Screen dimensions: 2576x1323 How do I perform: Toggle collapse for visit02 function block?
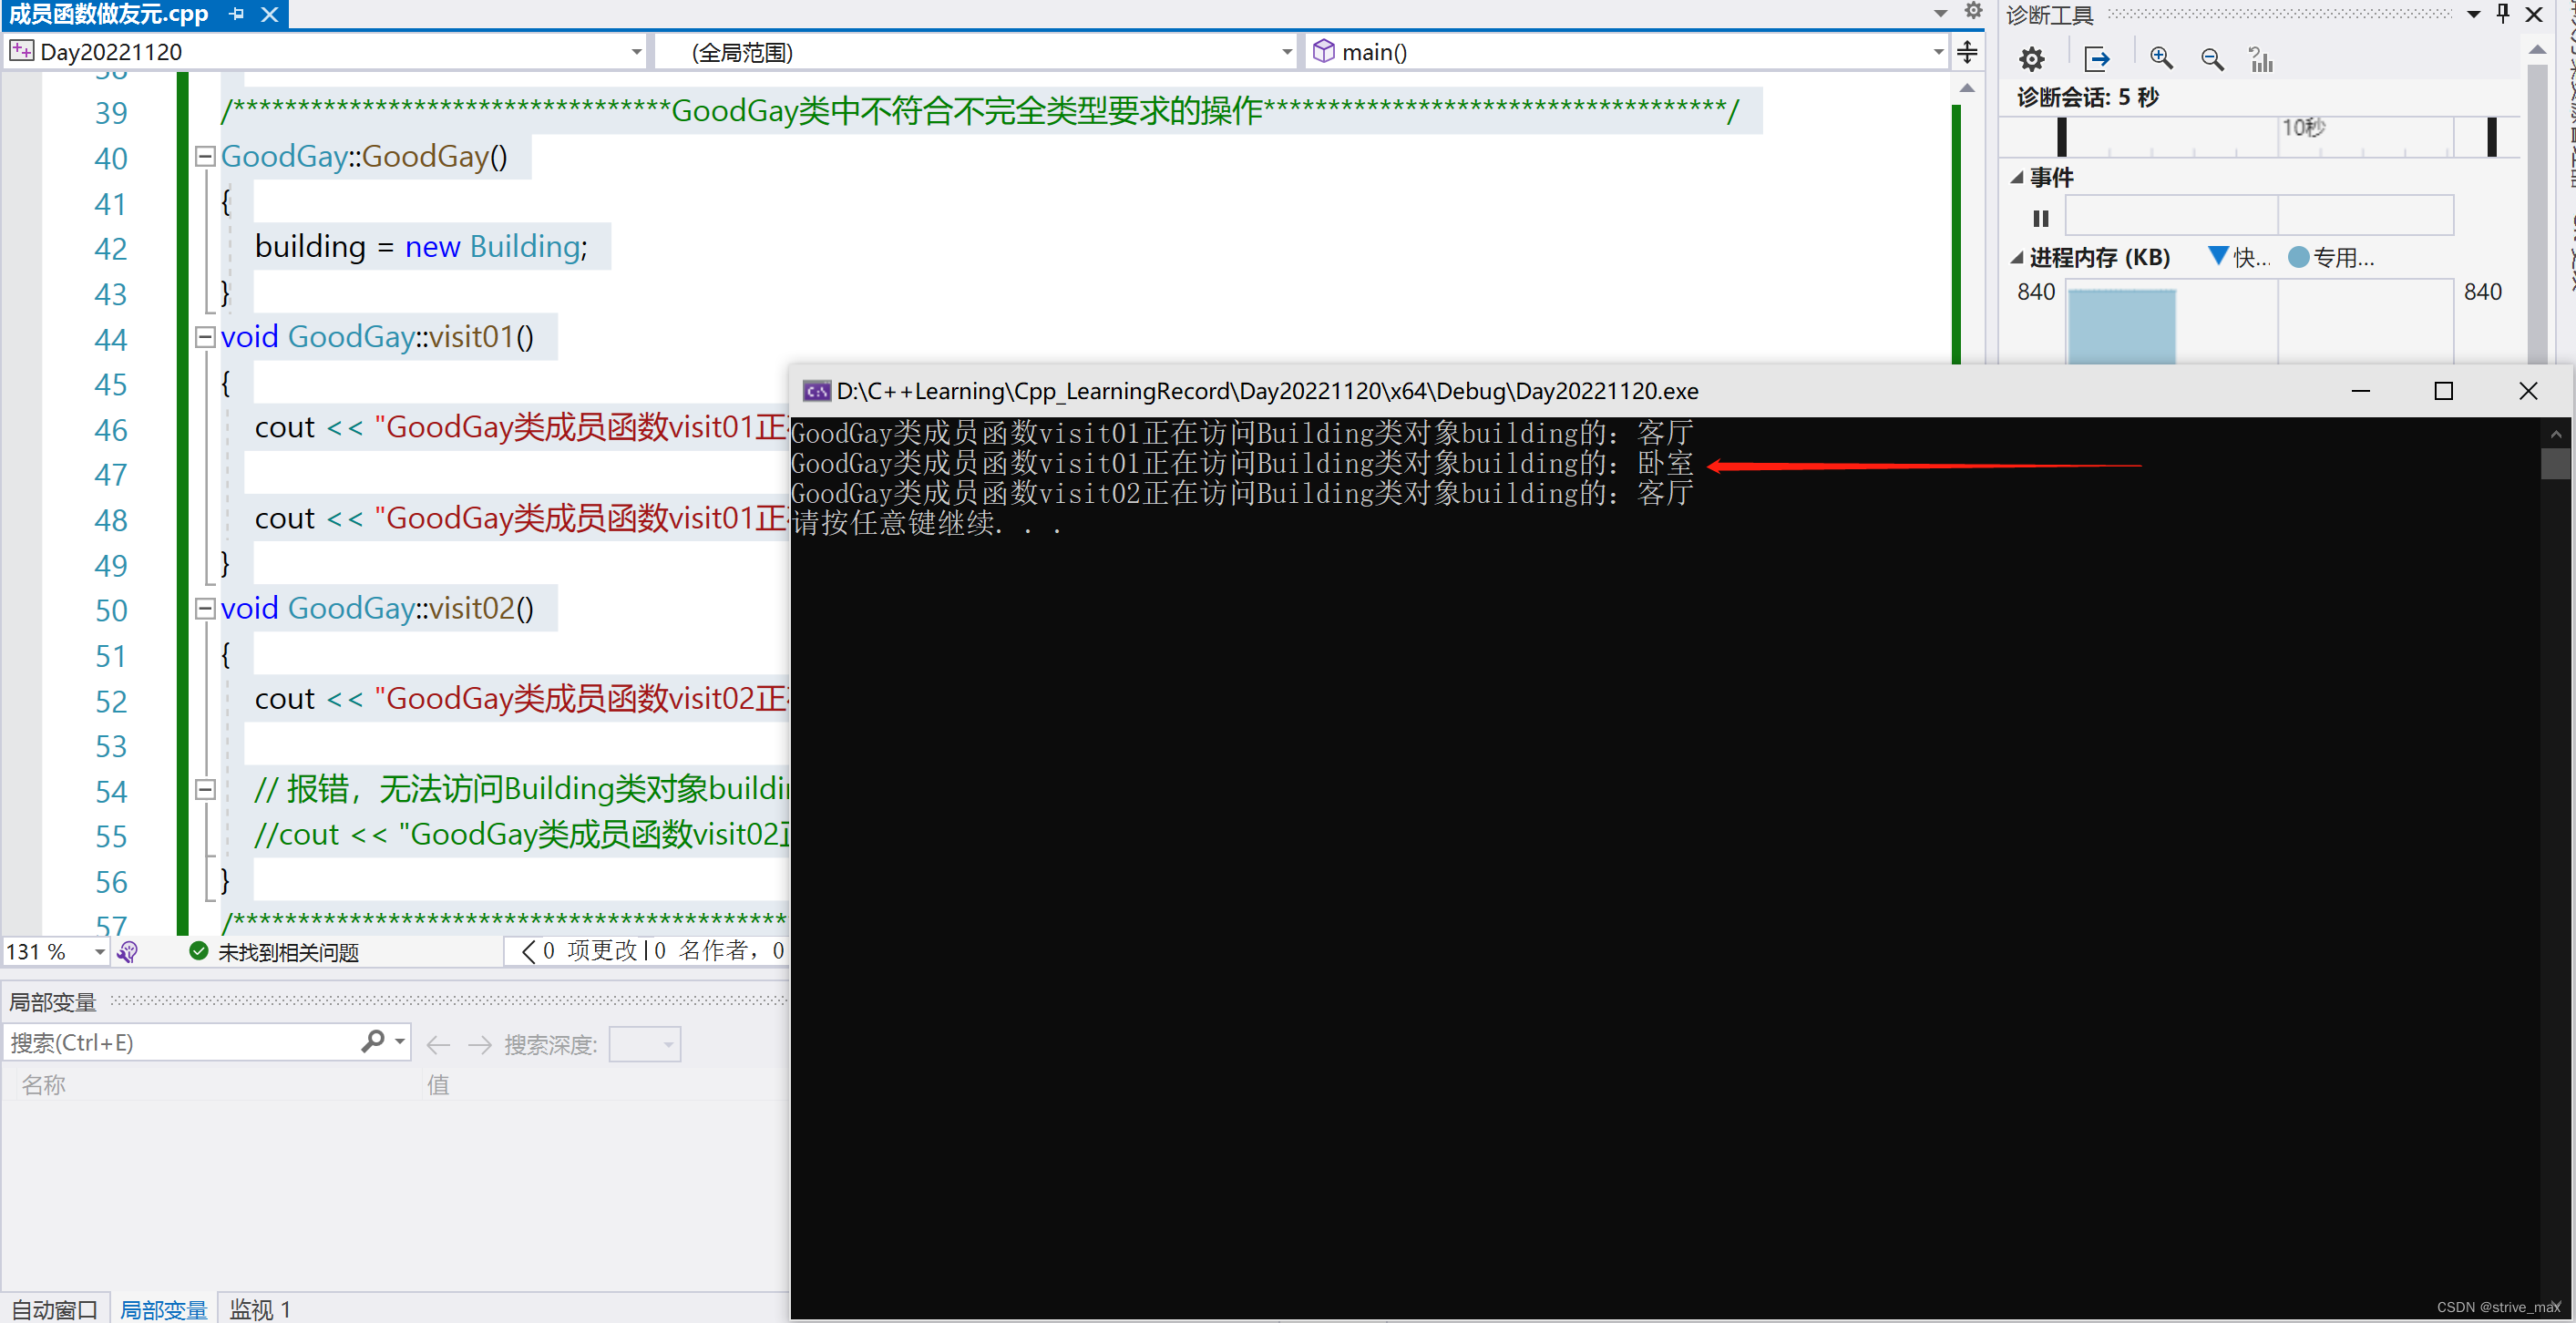coord(200,606)
